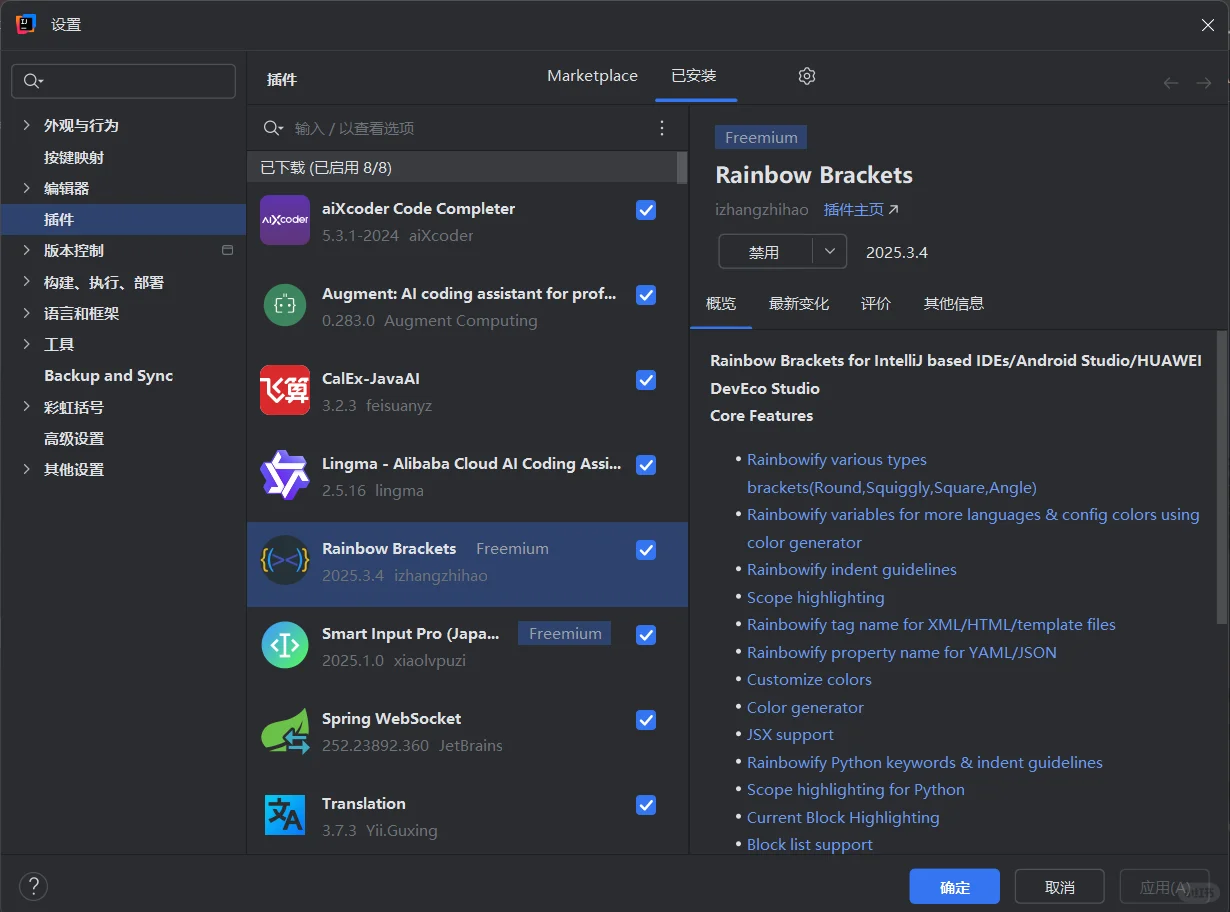Viewport: 1230px width, 912px height.
Task: Switch to the 已安装 tab
Action: point(694,76)
